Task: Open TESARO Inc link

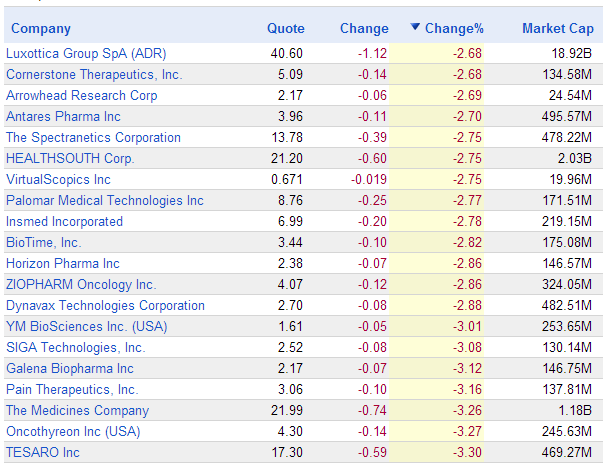Action: pyautogui.click(x=43, y=453)
